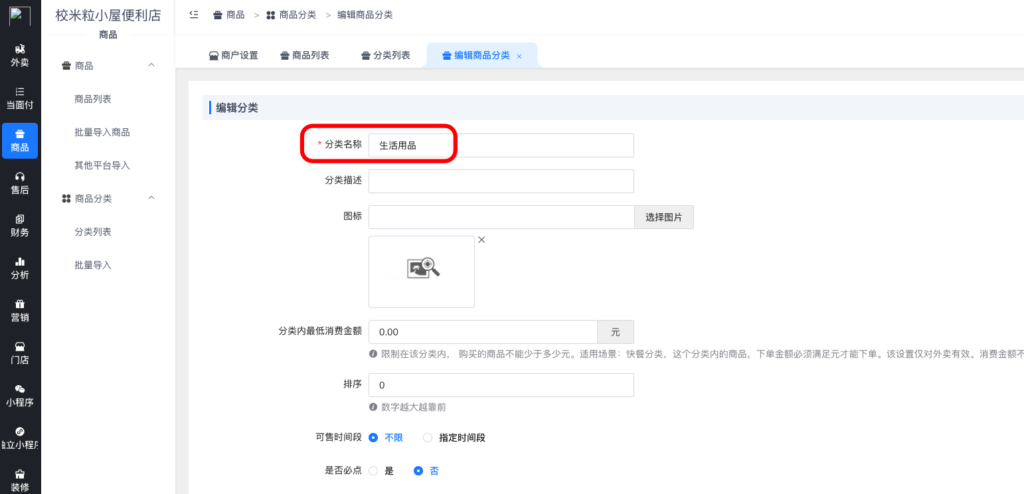The width and height of the screenshot is (1024, 494).
Task: Click the broken logo image at top left
Action: click(x=20, y=16)
